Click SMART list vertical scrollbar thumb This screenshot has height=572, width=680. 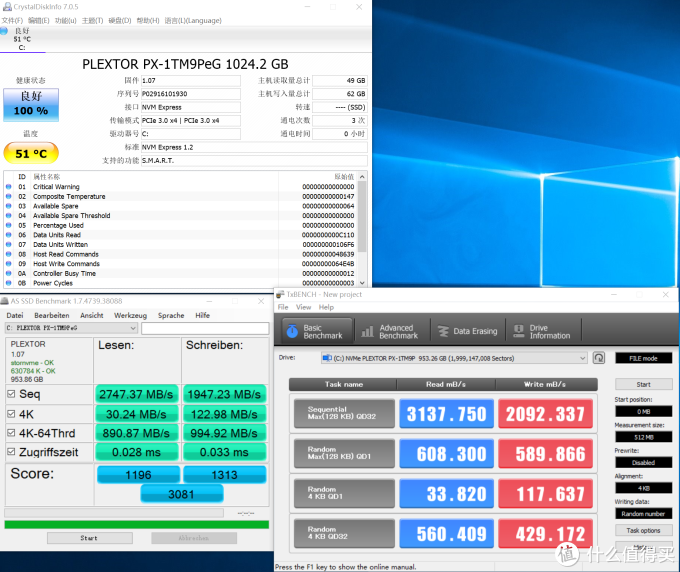[x=362, y=217]
